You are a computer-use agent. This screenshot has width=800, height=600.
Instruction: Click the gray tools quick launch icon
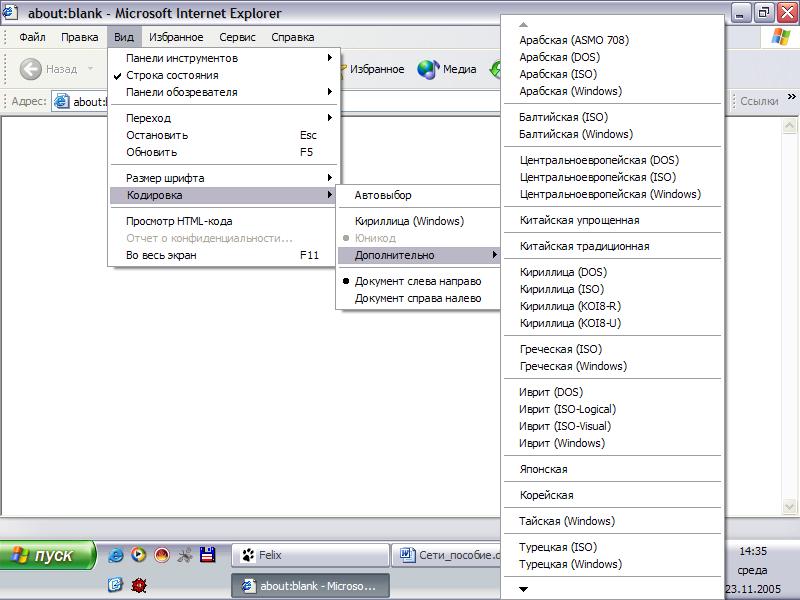click(x=185, y=555)
